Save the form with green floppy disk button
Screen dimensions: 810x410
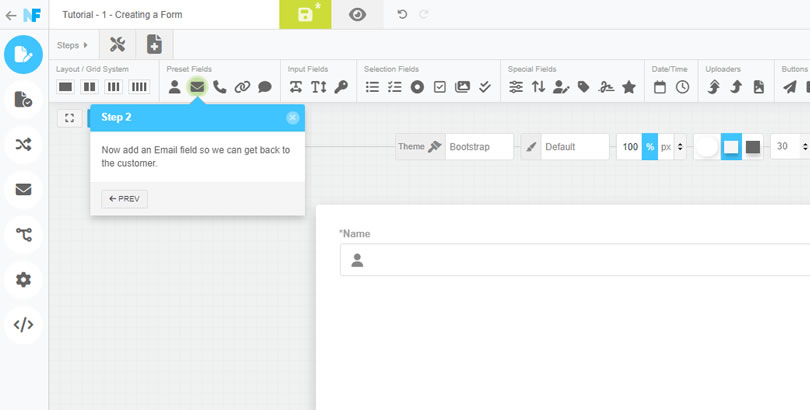point(305,14)
